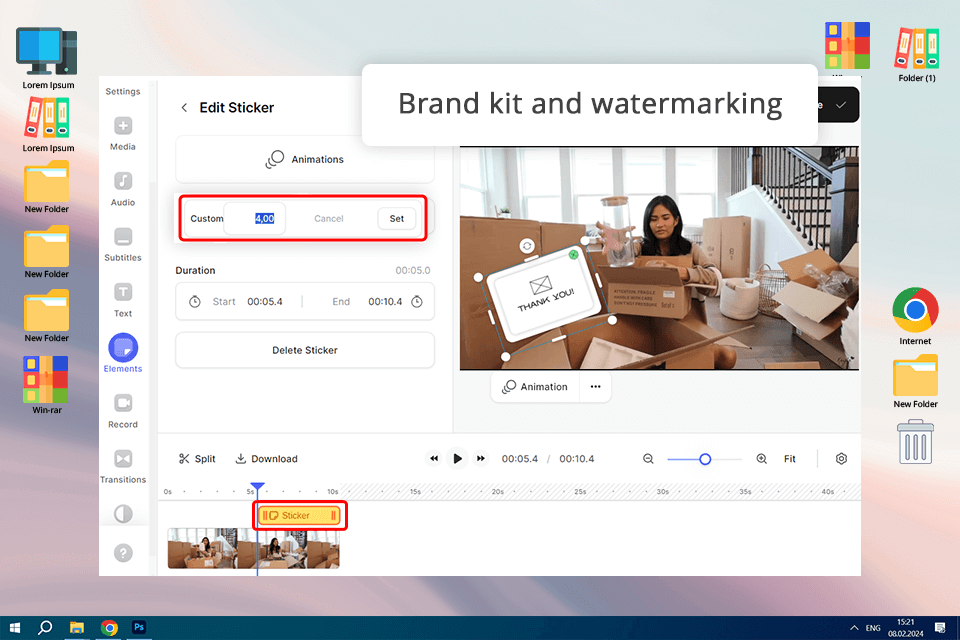Open taskbar search magnifier
Viewport: 960px width, 640px height.
pyautogui.click(x=45, y=628)
